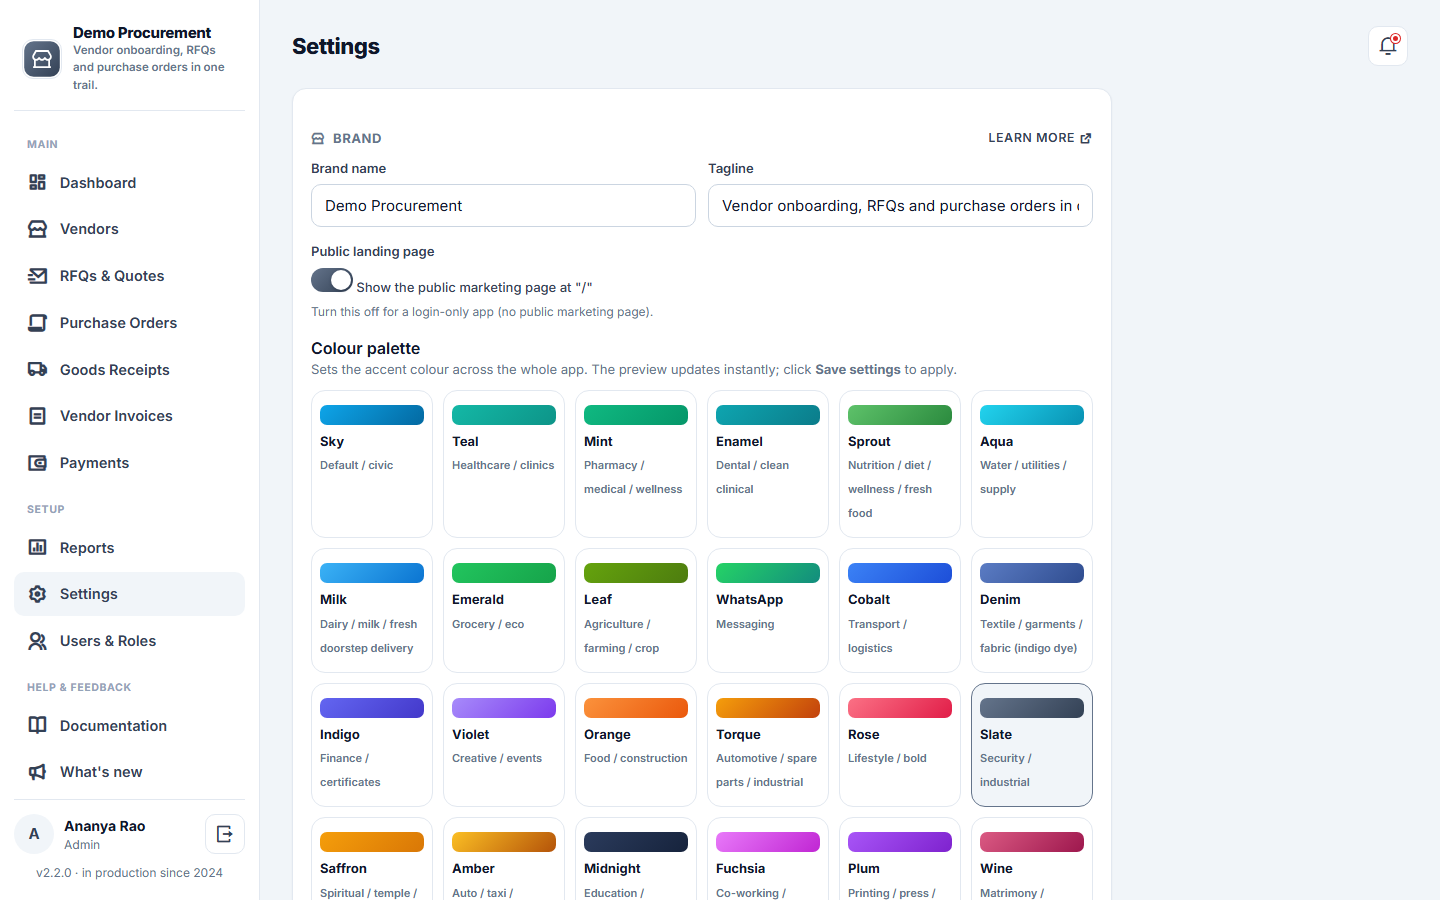Click the Settings gear icon
The image size is (1440, 900).
38,594
